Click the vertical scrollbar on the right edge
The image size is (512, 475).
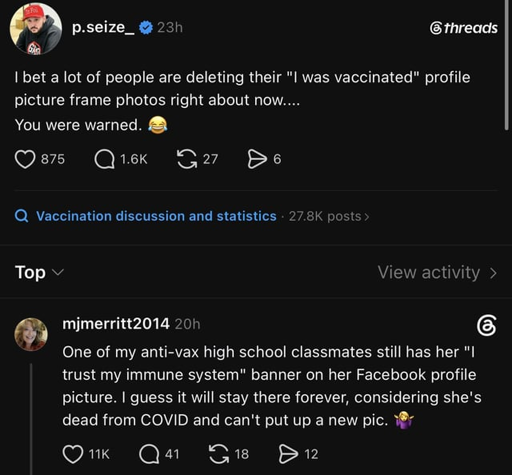click(507, 65)
